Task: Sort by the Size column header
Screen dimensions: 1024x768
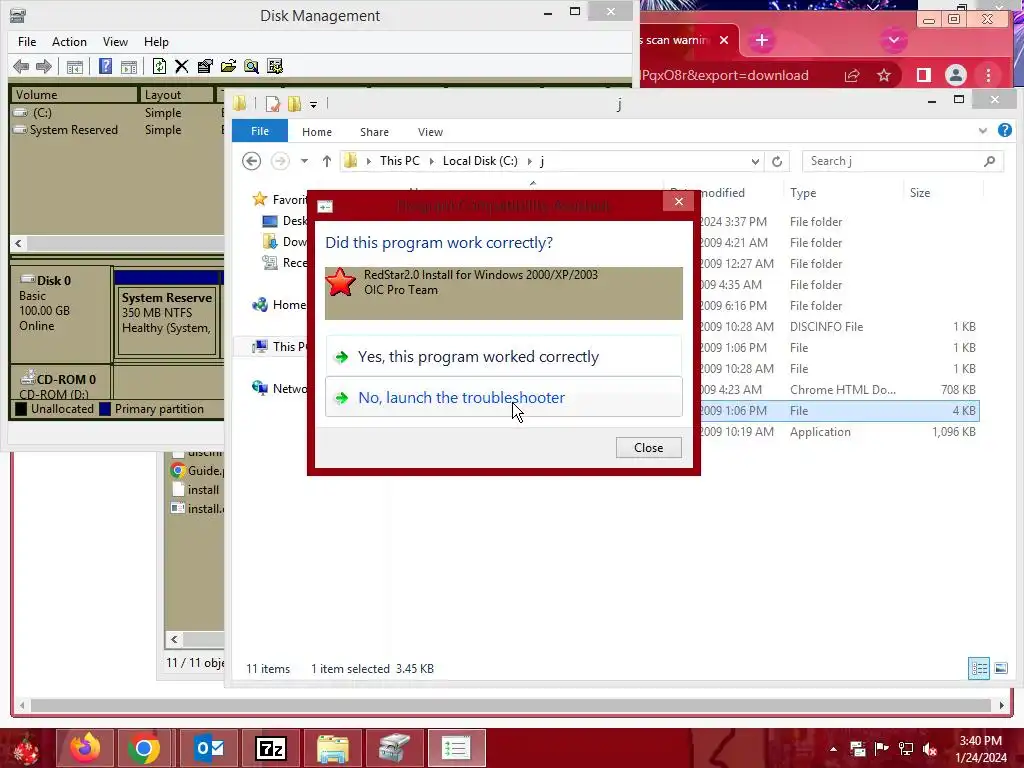Action: click(x=943, y=193)
